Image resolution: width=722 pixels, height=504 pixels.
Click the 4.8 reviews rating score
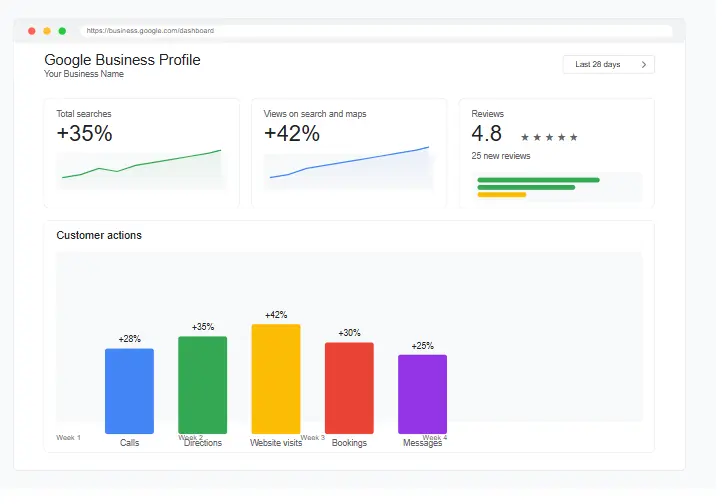click(487, 134)
